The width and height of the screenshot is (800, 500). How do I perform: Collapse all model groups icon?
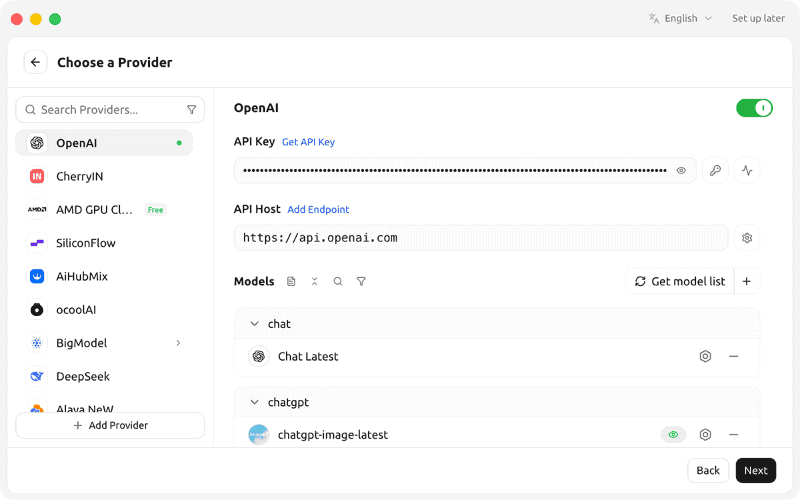(314, 281)
